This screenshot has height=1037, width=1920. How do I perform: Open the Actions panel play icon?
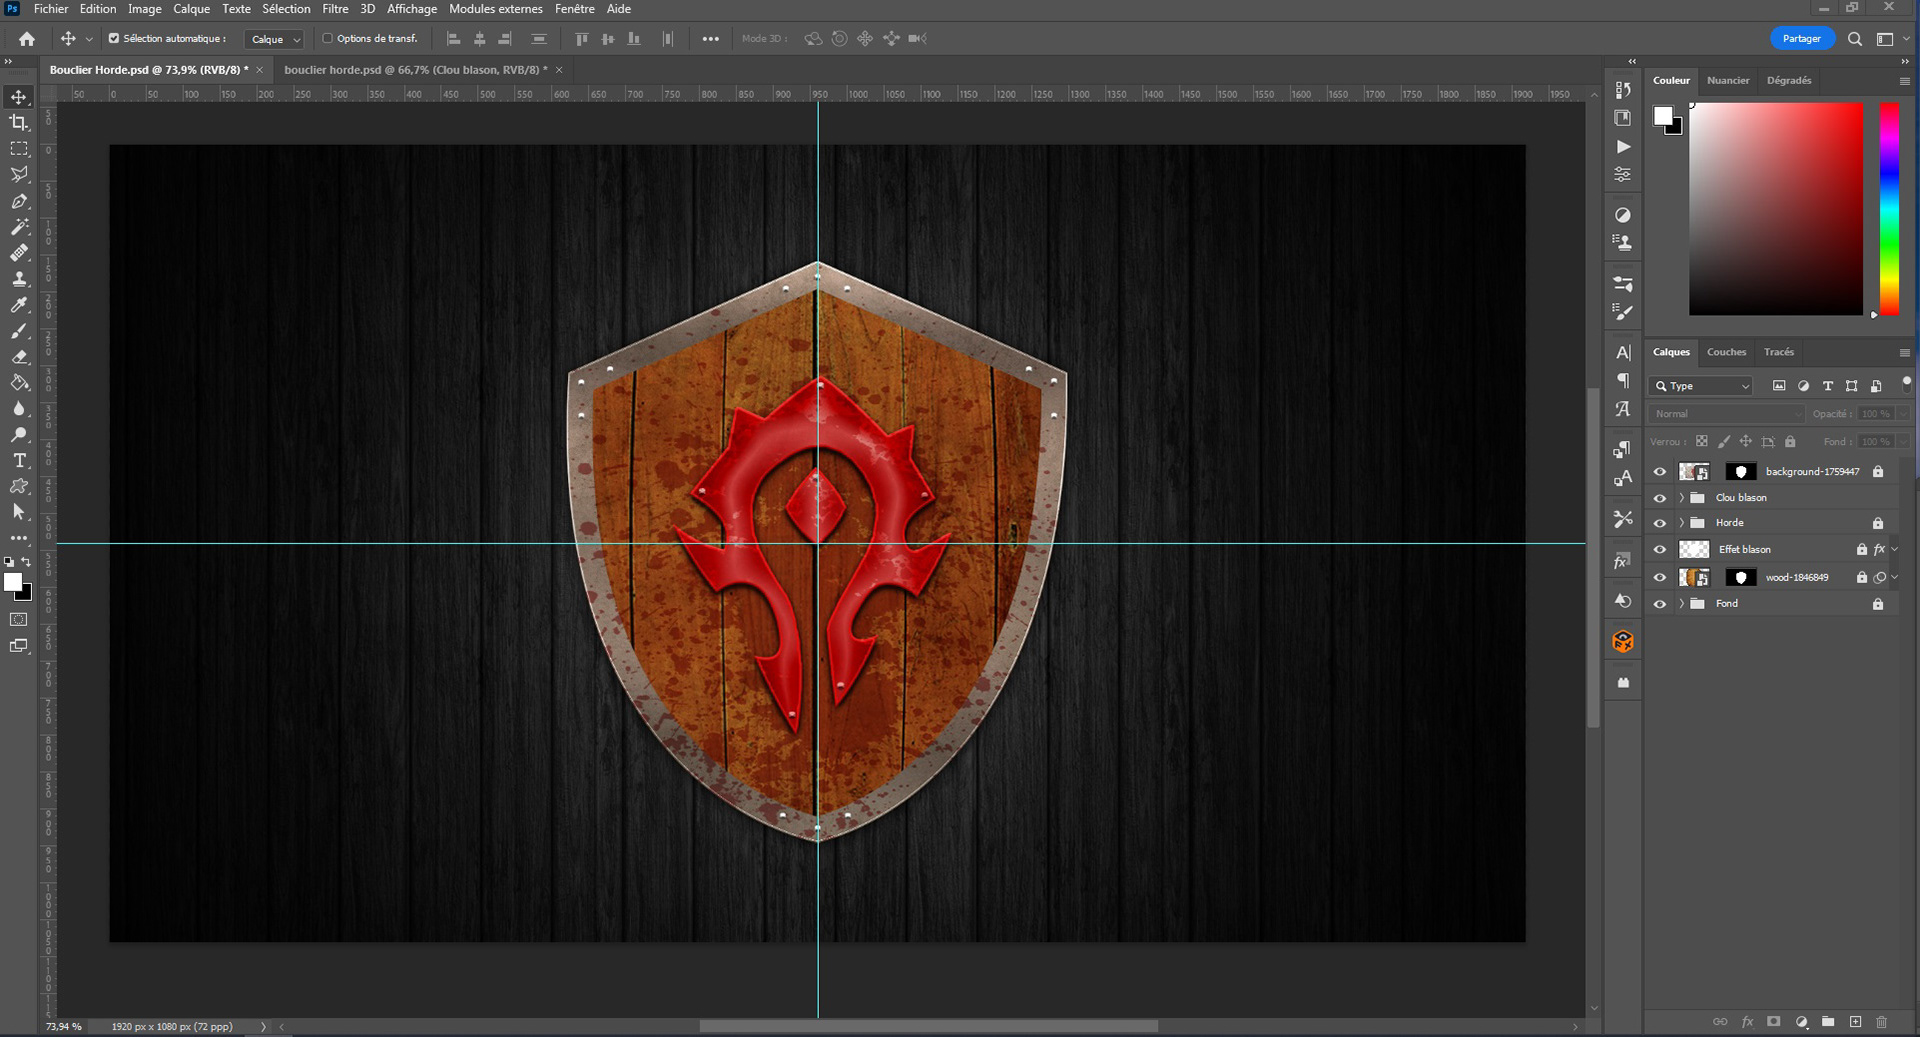coord(1623,146)
